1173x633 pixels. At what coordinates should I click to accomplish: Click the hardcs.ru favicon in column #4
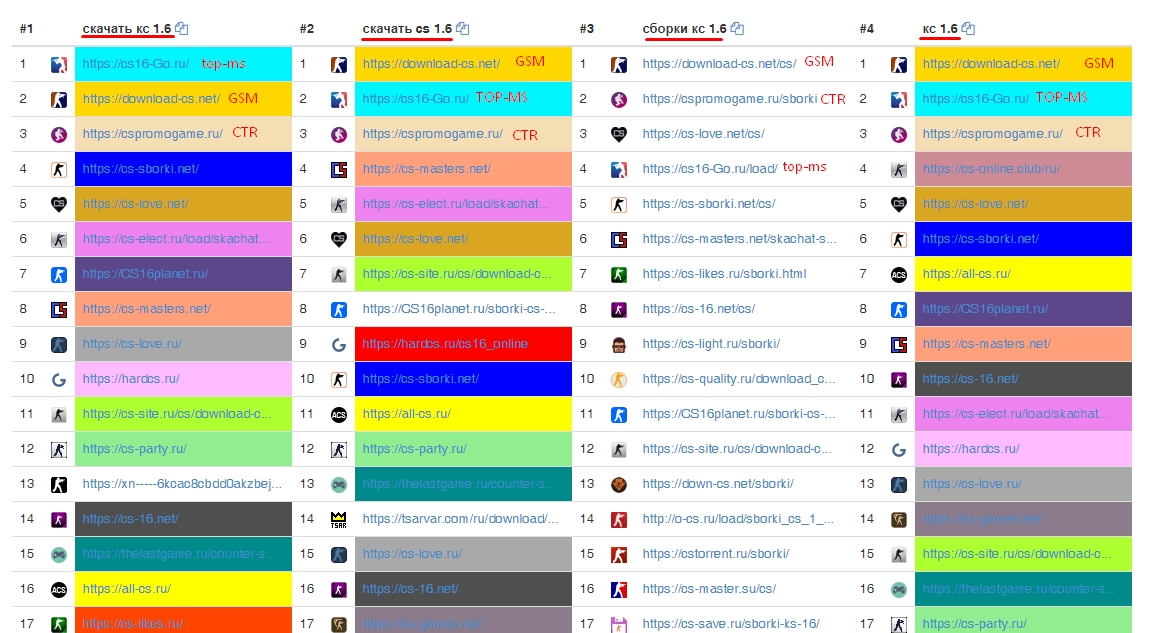coord(899,450)
